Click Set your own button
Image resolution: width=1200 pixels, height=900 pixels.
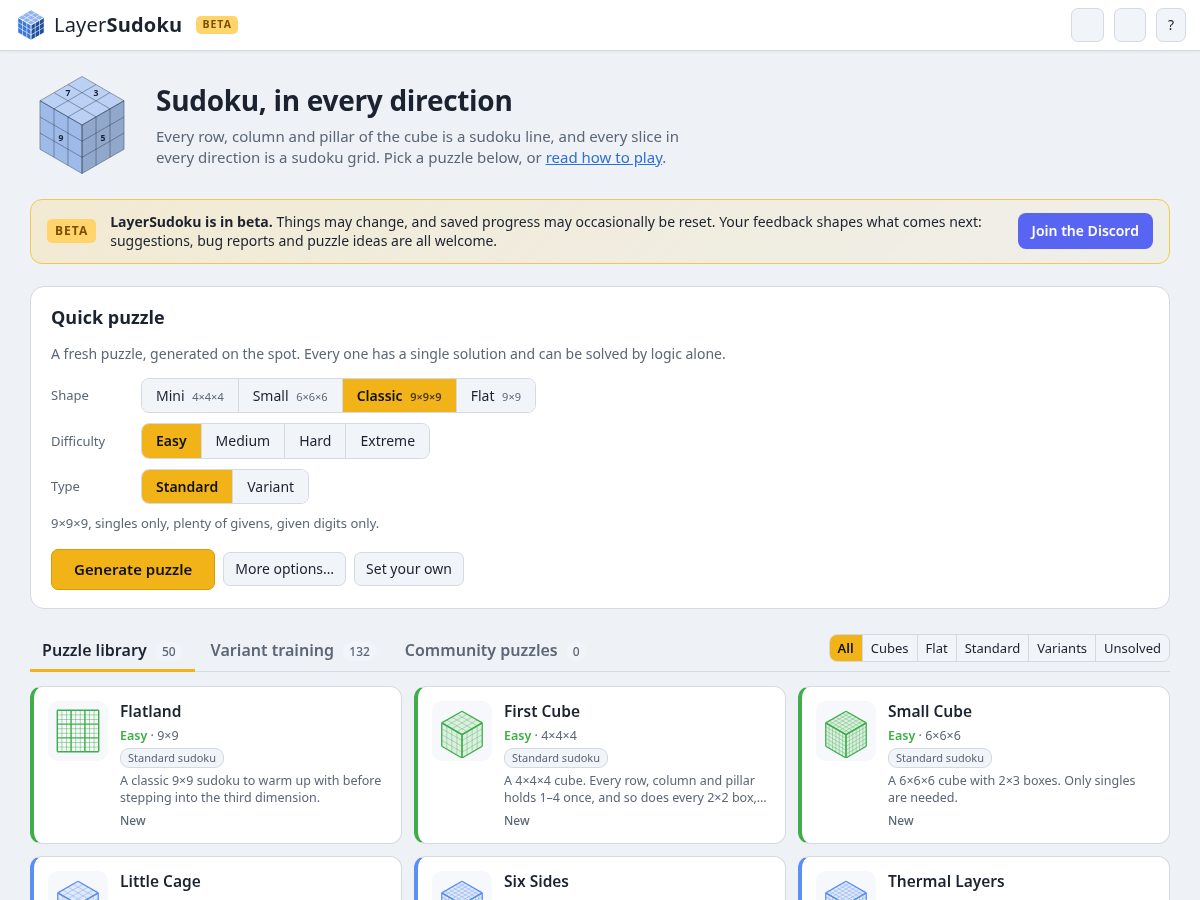[x=409, y=569]
